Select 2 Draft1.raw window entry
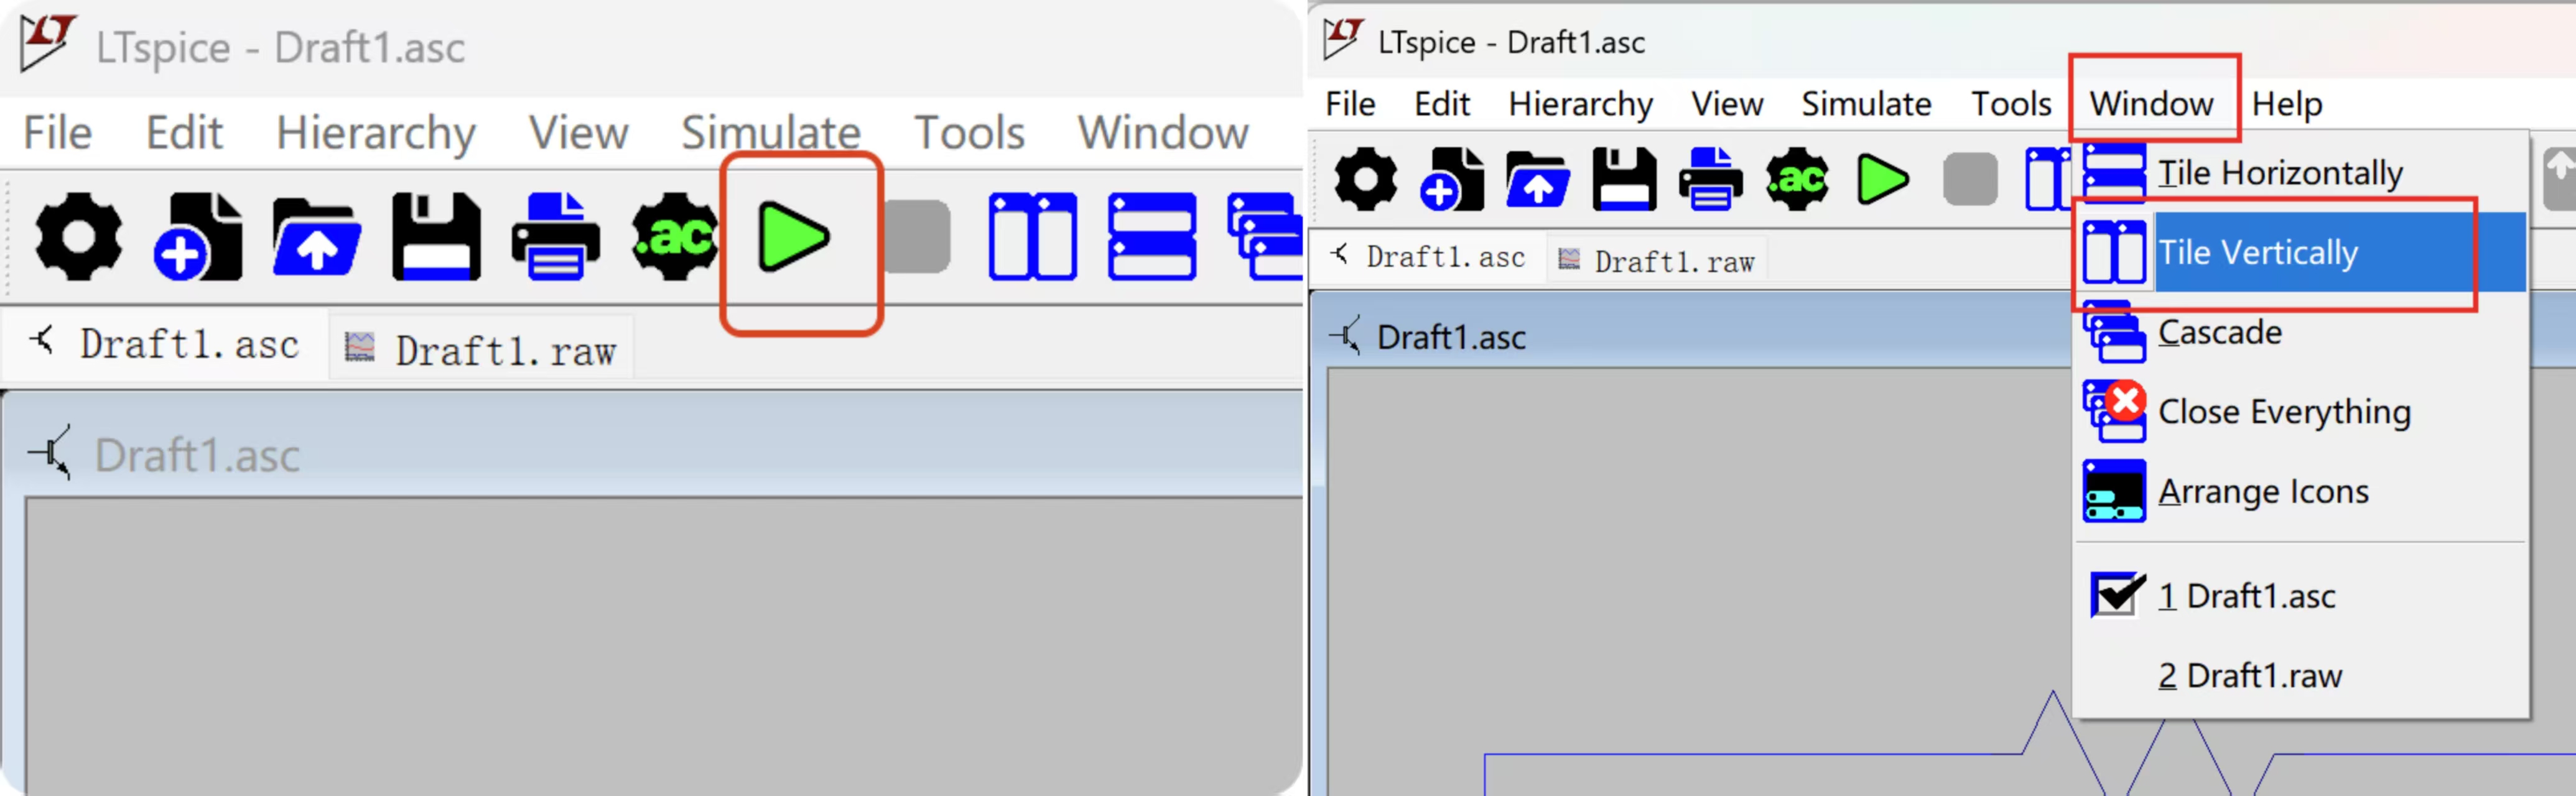The image size is (2576, 796). 2302,676
